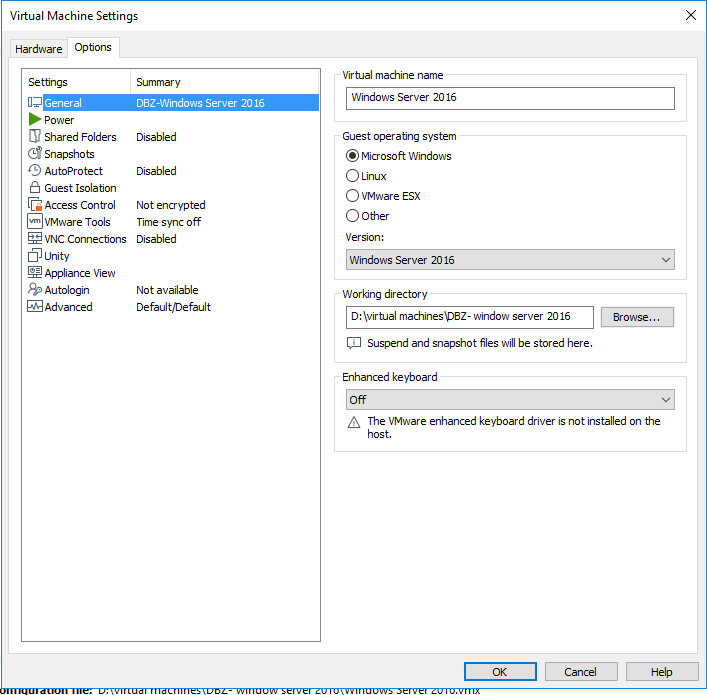
Task: Click the Summary column header
Action: [x=225, y=82]
